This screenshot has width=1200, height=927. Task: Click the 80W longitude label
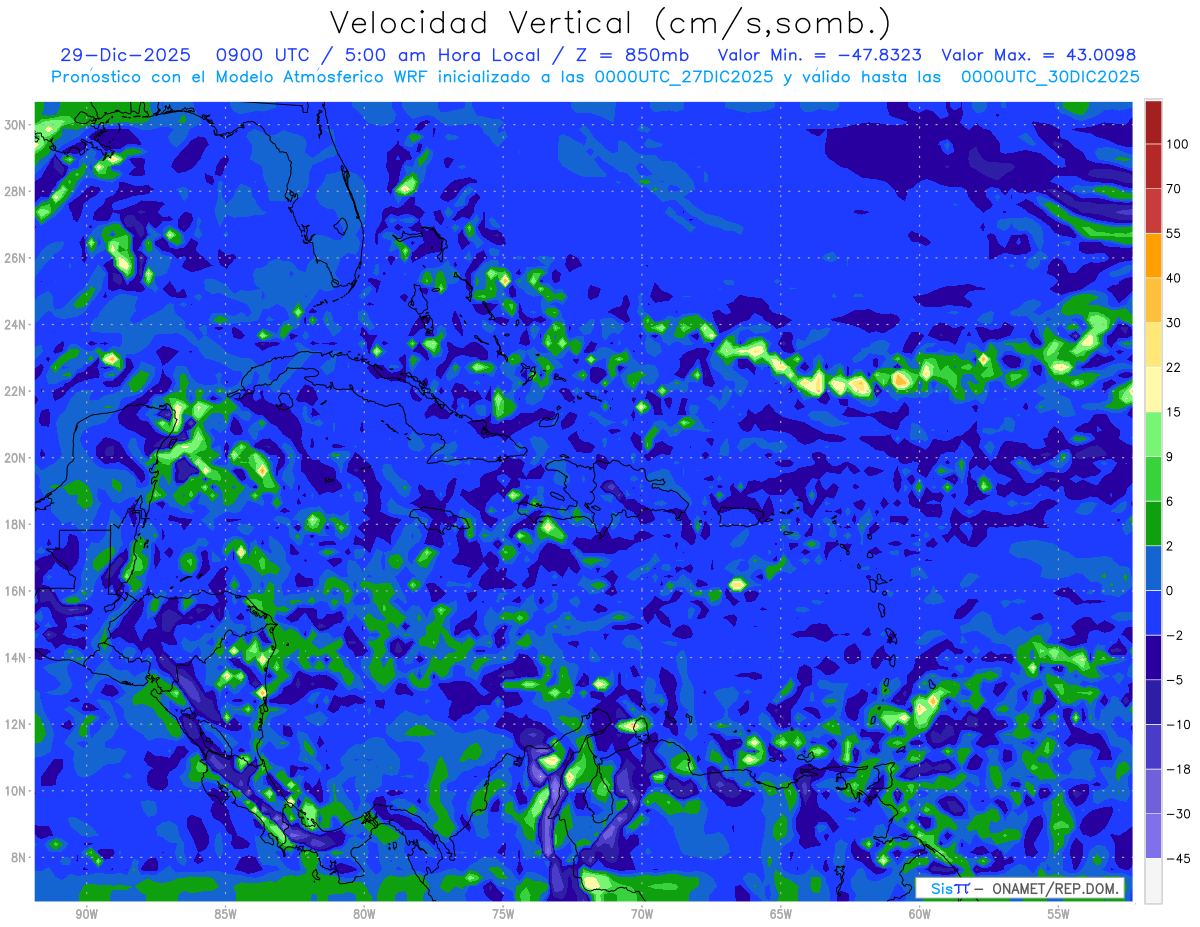tap(364, 914)
